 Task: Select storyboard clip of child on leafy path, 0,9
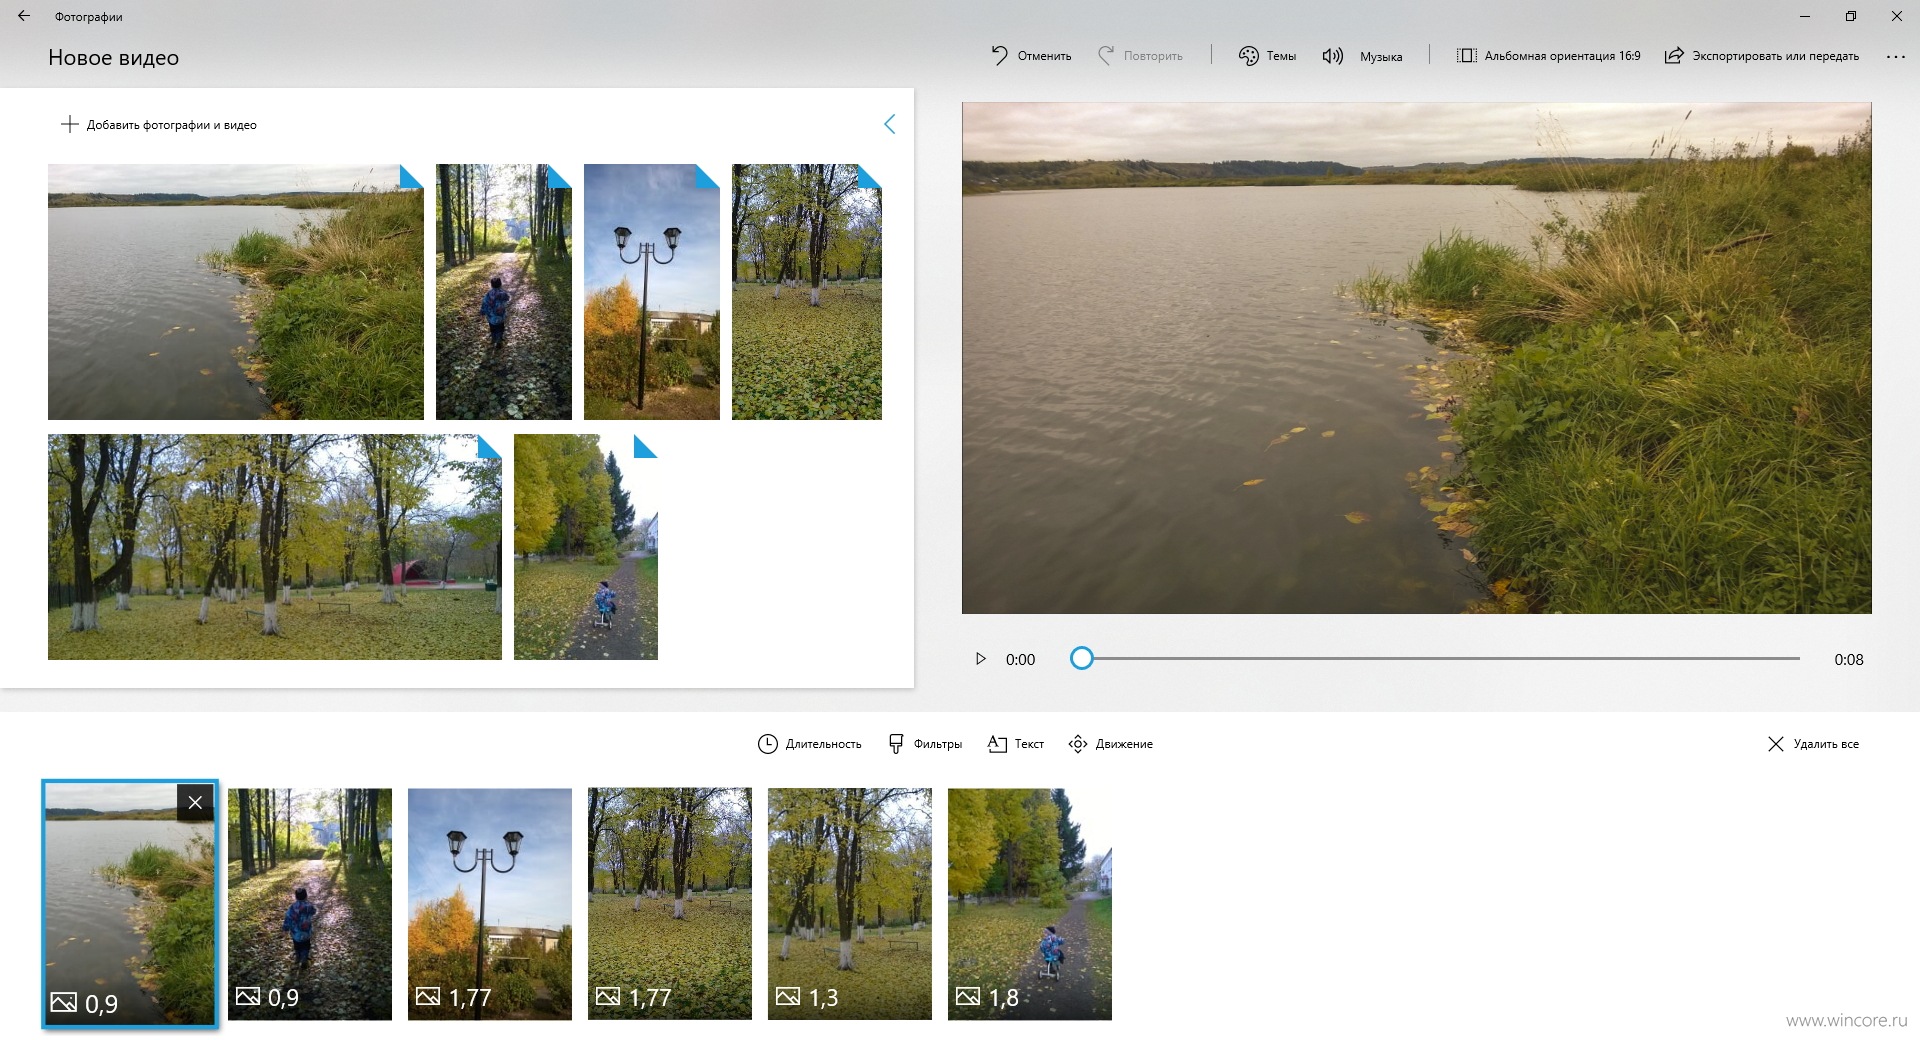point(310,904)
